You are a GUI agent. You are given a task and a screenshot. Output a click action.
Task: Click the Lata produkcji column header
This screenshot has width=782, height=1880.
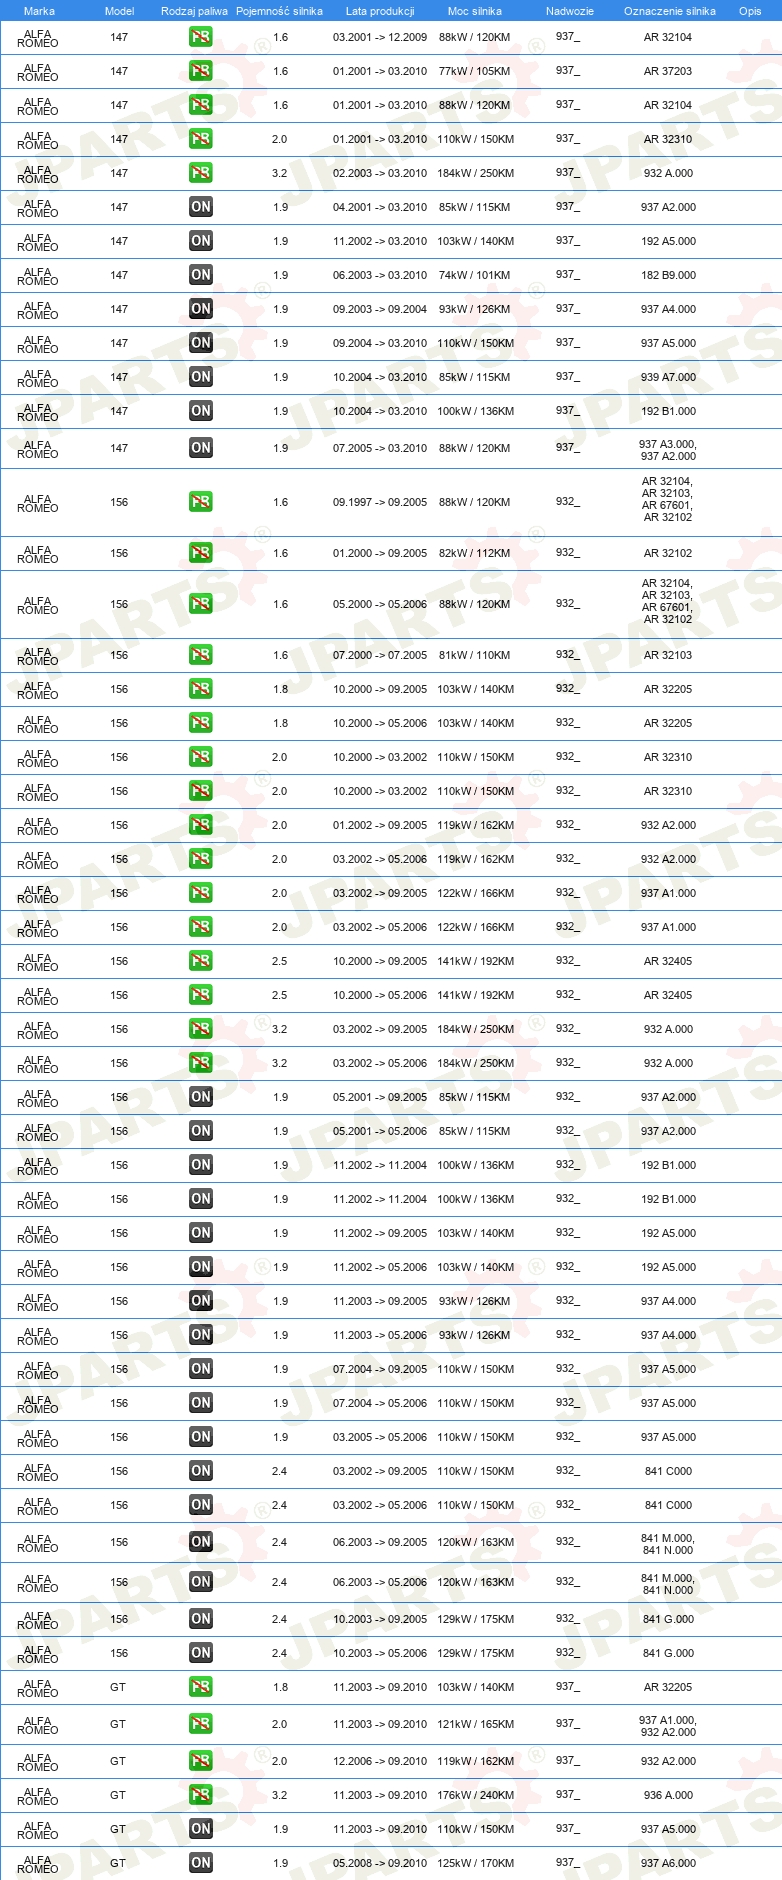(x=380, y=11)
